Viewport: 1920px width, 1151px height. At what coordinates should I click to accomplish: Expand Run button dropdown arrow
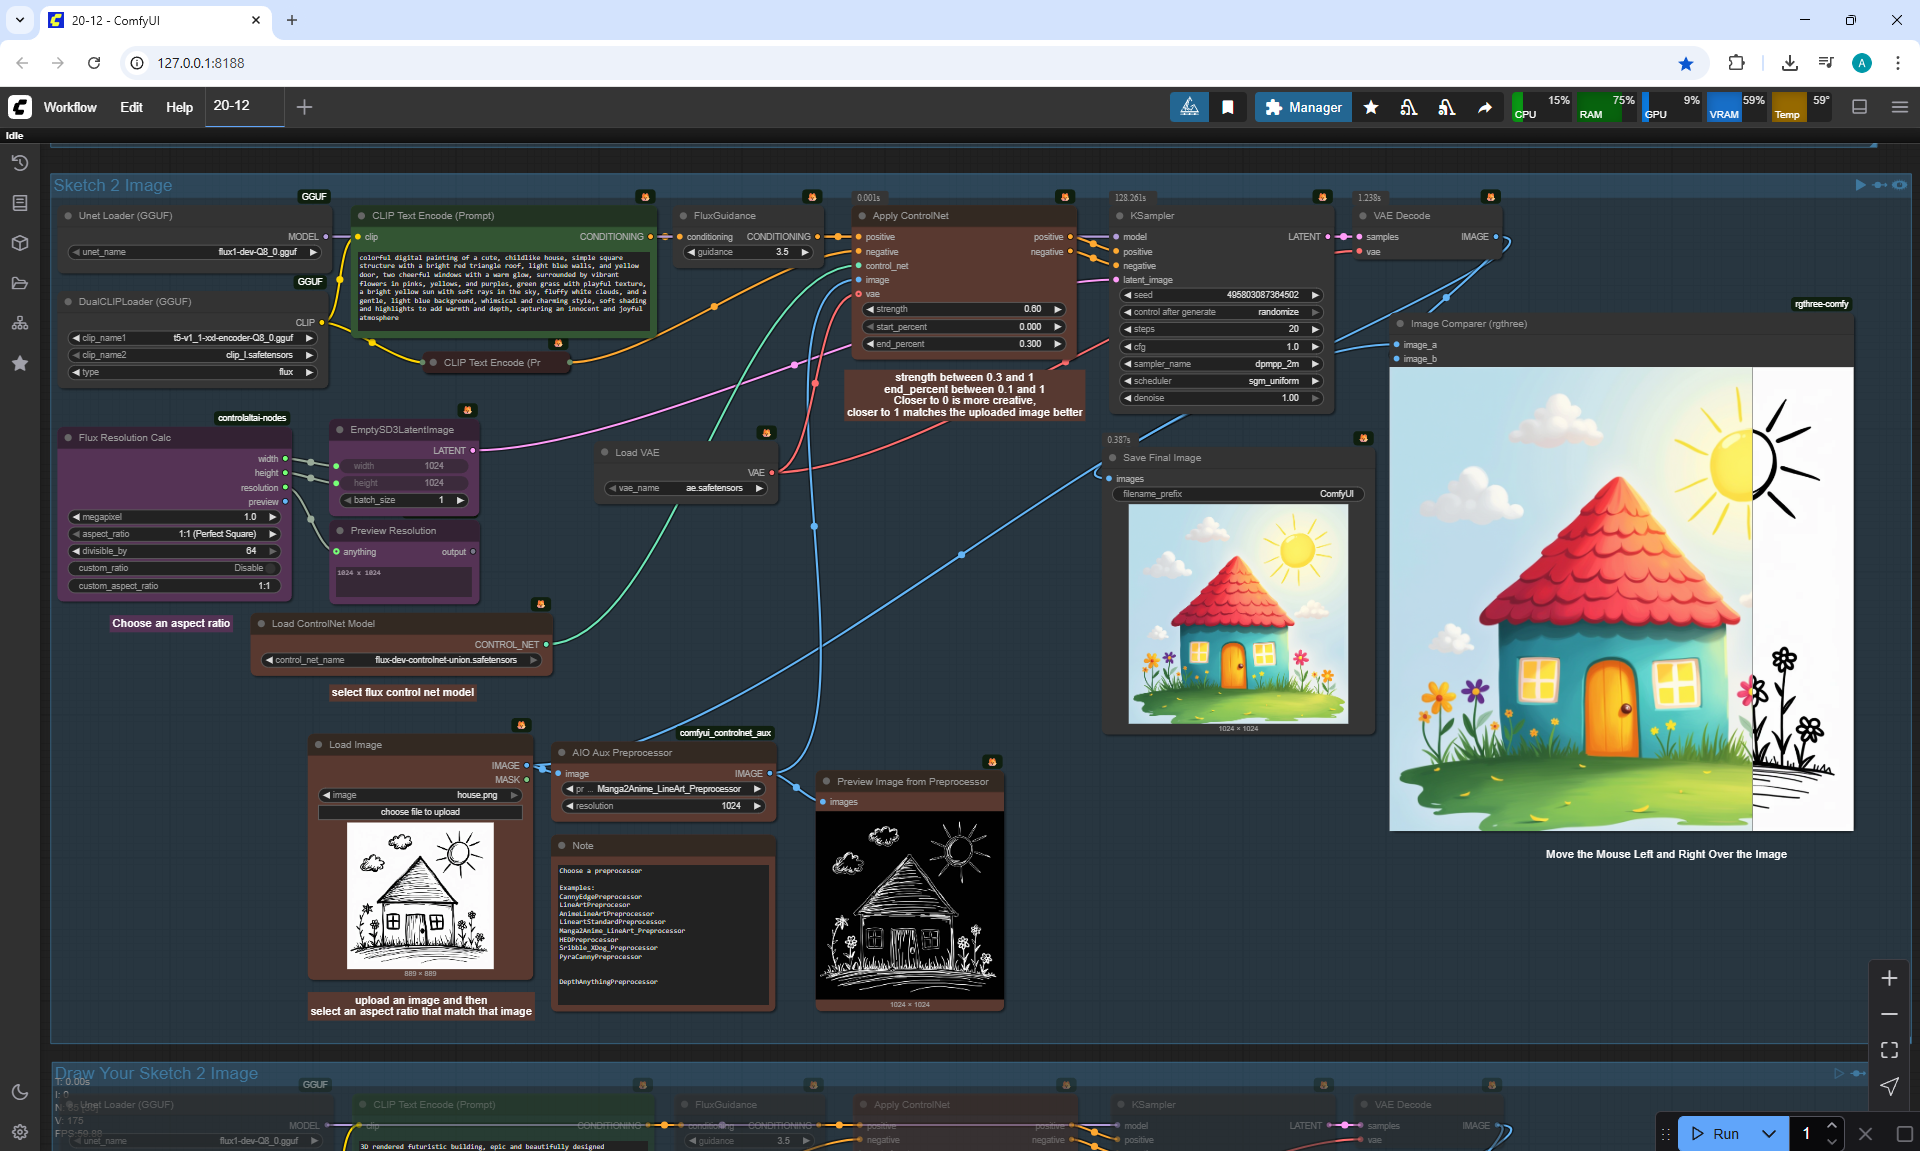tap(1769, 1133)
